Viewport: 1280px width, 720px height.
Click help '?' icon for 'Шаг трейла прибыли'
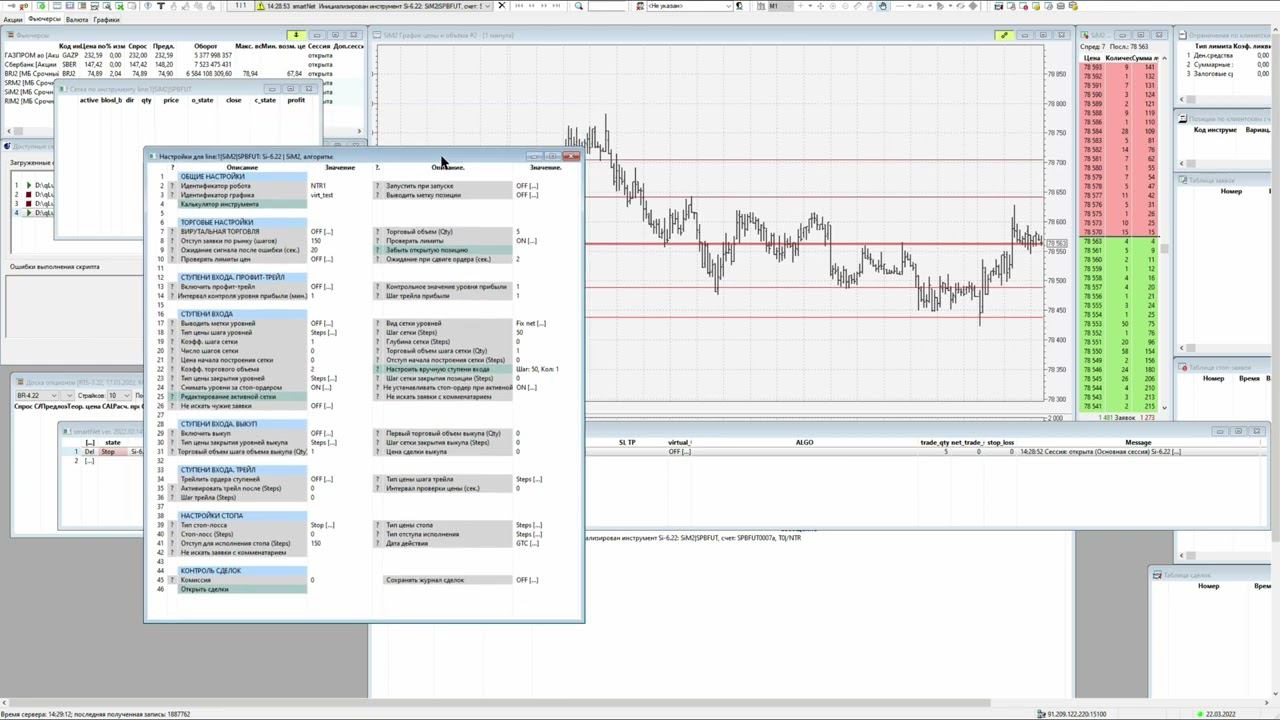click(377, 296)
